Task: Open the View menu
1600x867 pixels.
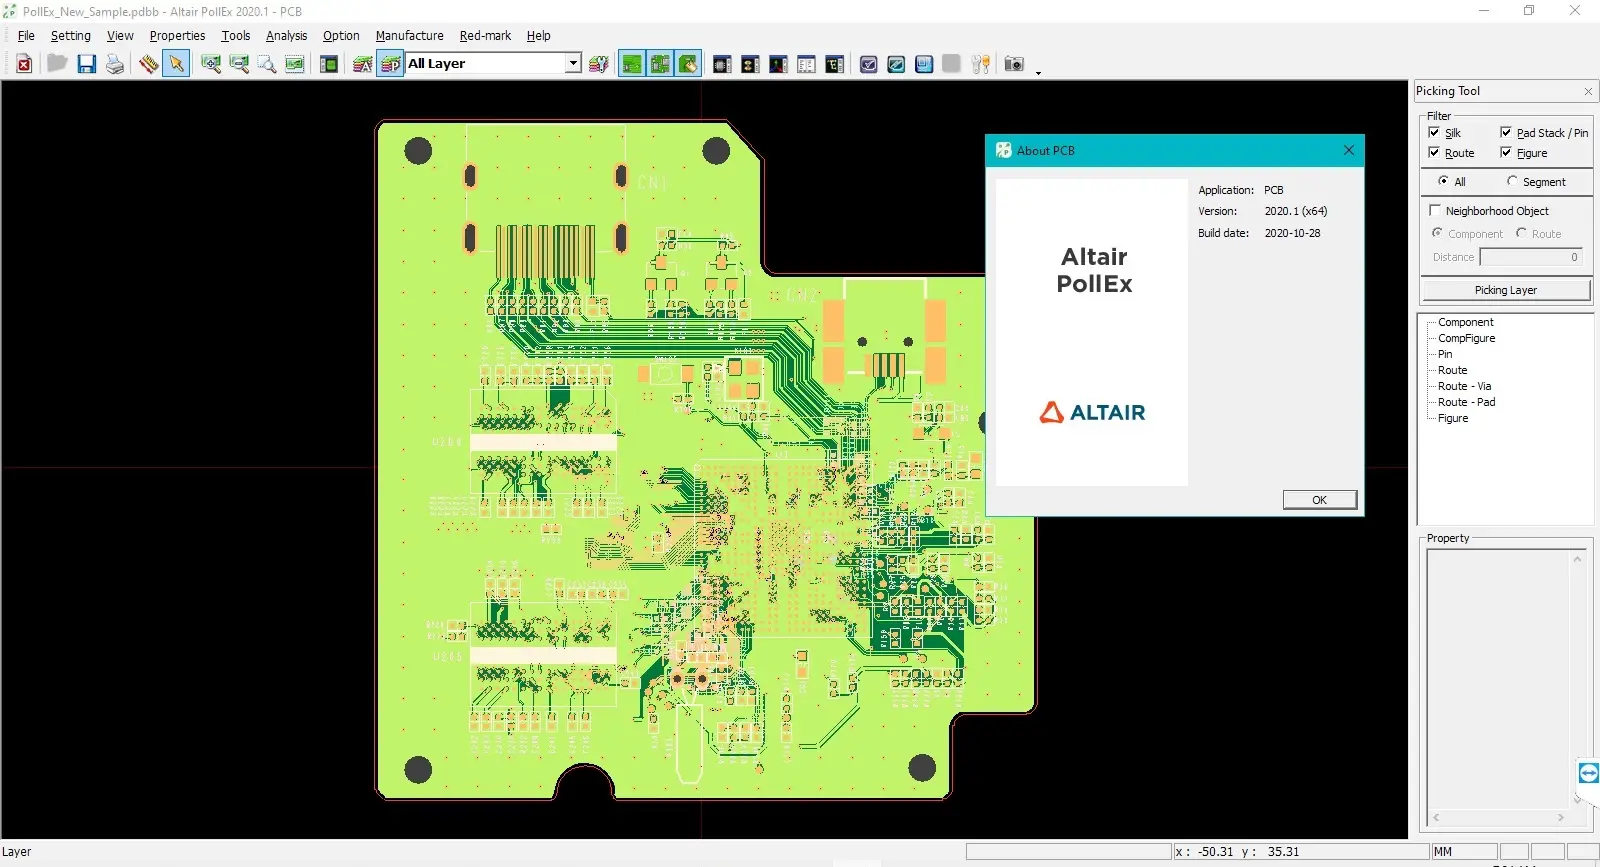Action: 120,35
